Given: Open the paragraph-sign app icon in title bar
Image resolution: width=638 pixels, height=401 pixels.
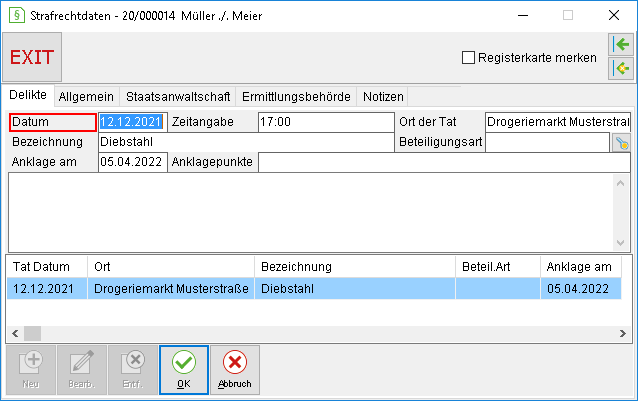Looking at the screenshot, I should coord(17,15).
